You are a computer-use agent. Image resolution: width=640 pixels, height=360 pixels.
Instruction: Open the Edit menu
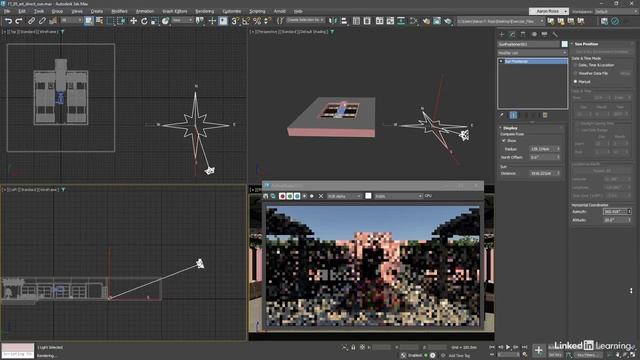(22, 11)
